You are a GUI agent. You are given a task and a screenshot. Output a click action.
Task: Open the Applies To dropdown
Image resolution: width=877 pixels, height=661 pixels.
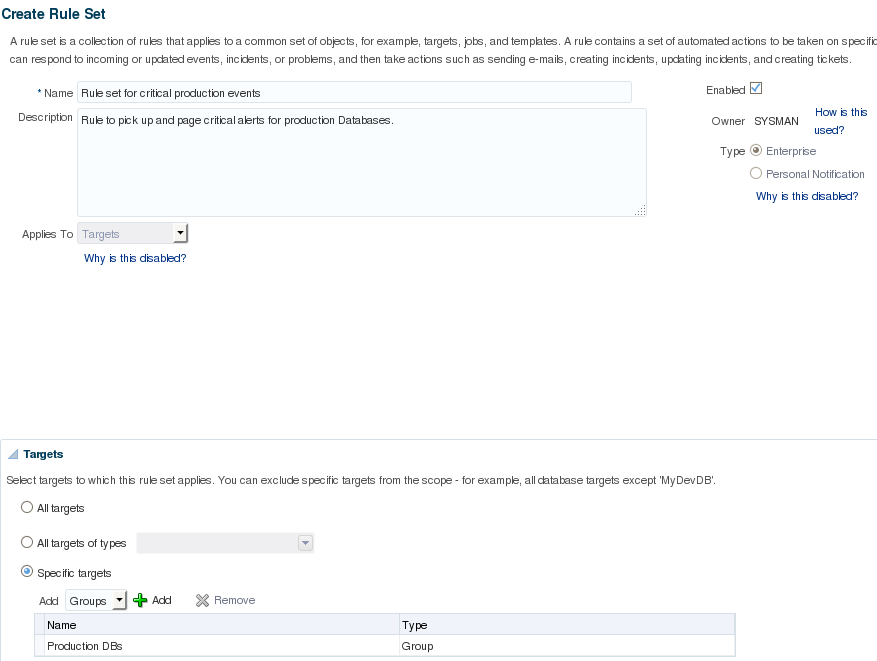point(180,234)
